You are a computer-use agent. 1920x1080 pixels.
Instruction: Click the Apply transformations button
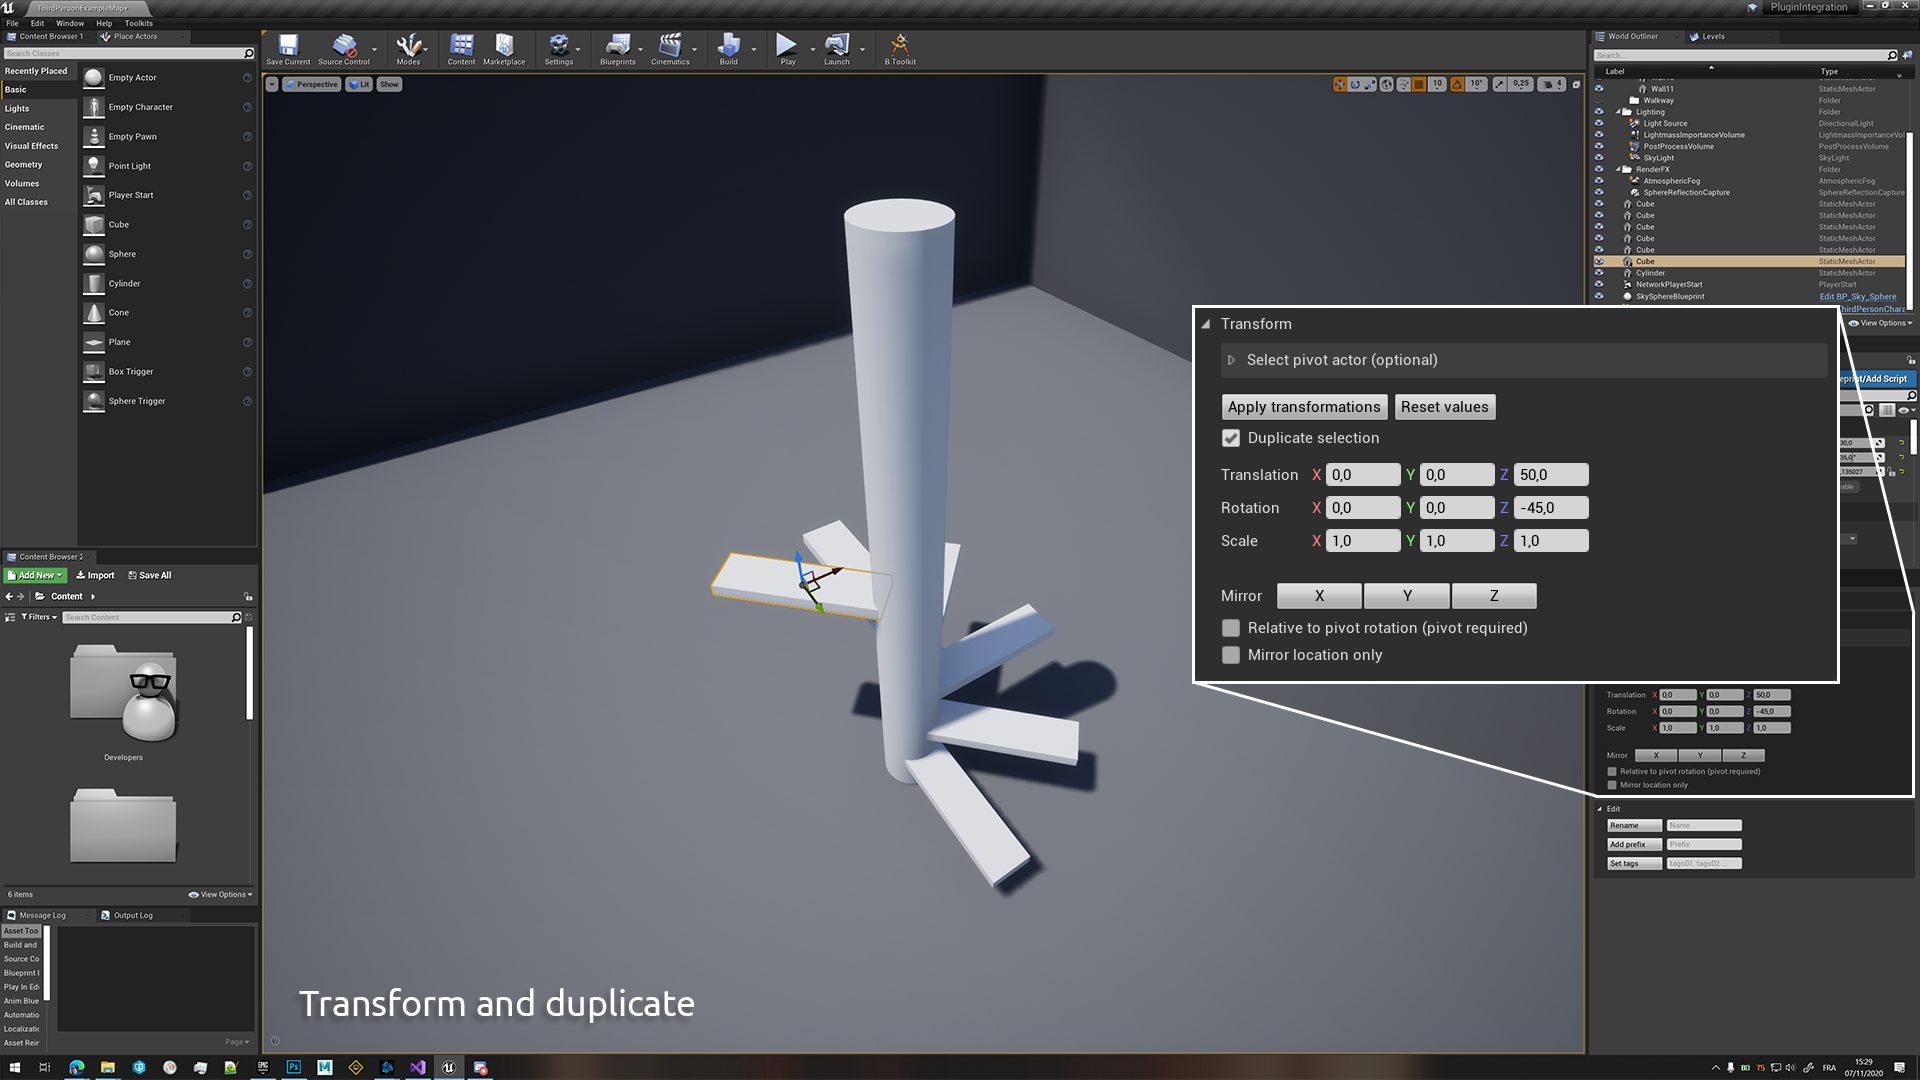[1304, 407]
